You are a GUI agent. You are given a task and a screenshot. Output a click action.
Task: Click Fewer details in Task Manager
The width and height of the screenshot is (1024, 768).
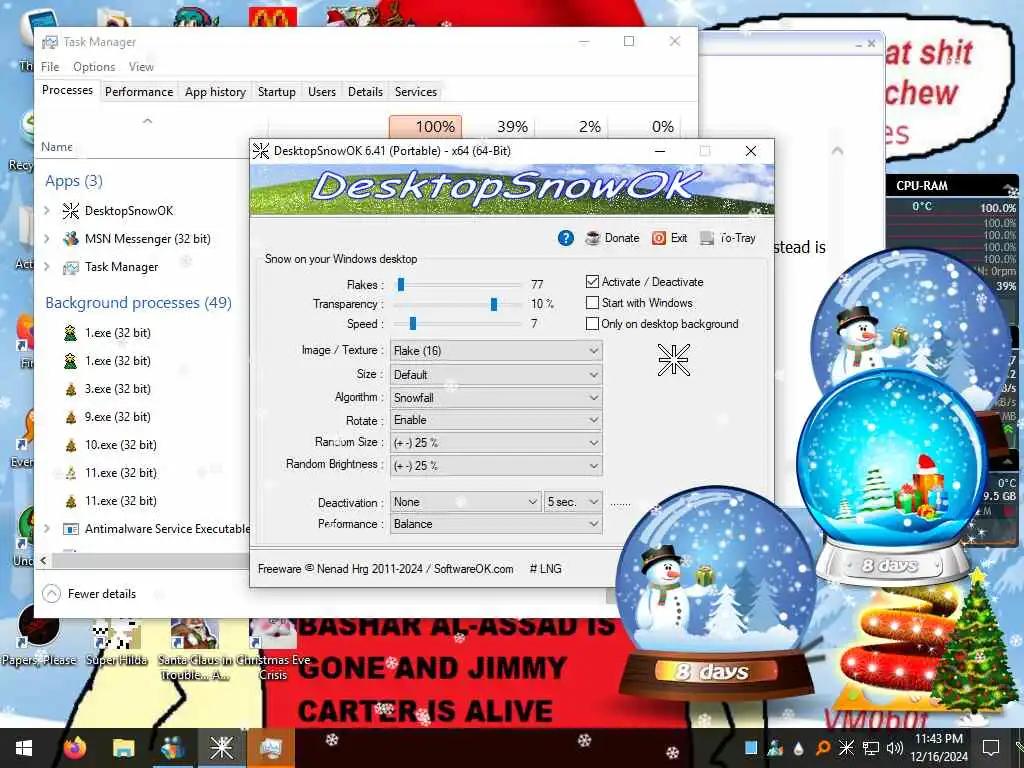click(89, 594)
